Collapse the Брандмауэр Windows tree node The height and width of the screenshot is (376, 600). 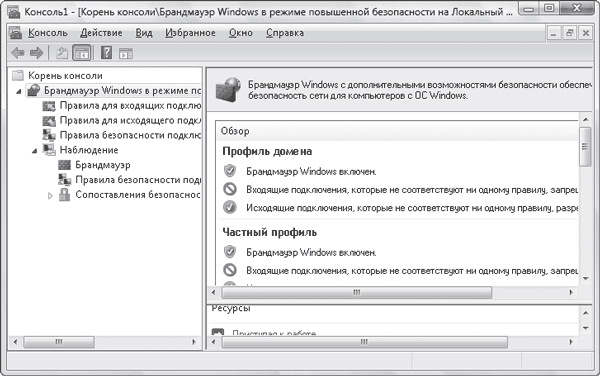(18, 91)
